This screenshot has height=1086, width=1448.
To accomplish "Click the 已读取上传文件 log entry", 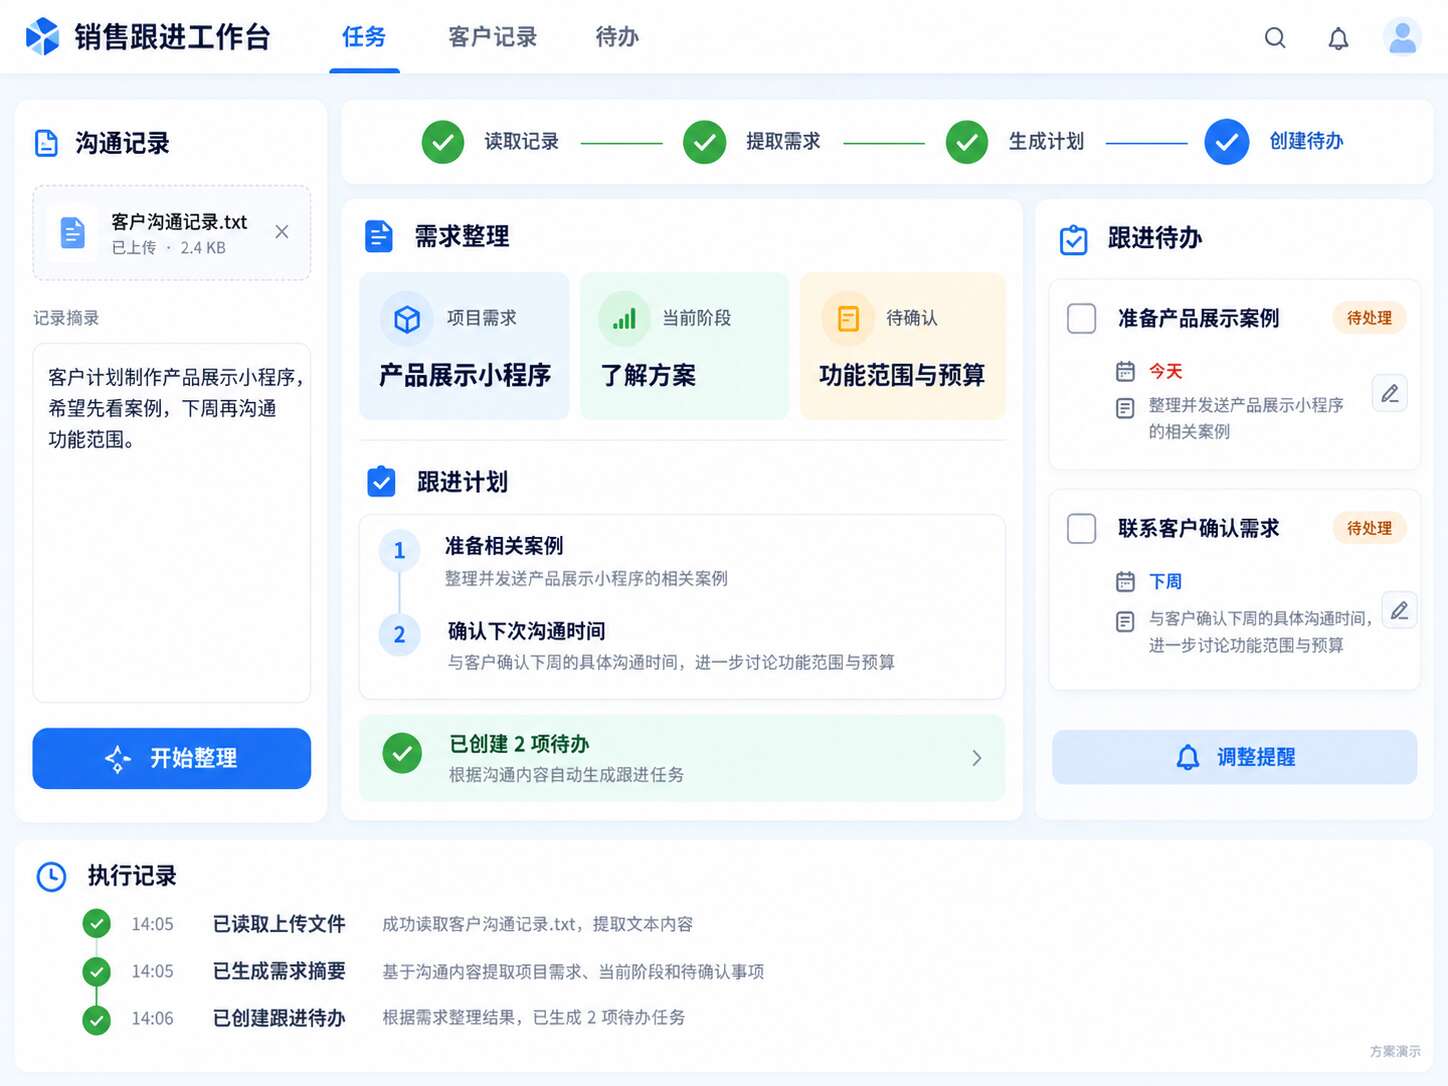I will (x=388, y=924).
